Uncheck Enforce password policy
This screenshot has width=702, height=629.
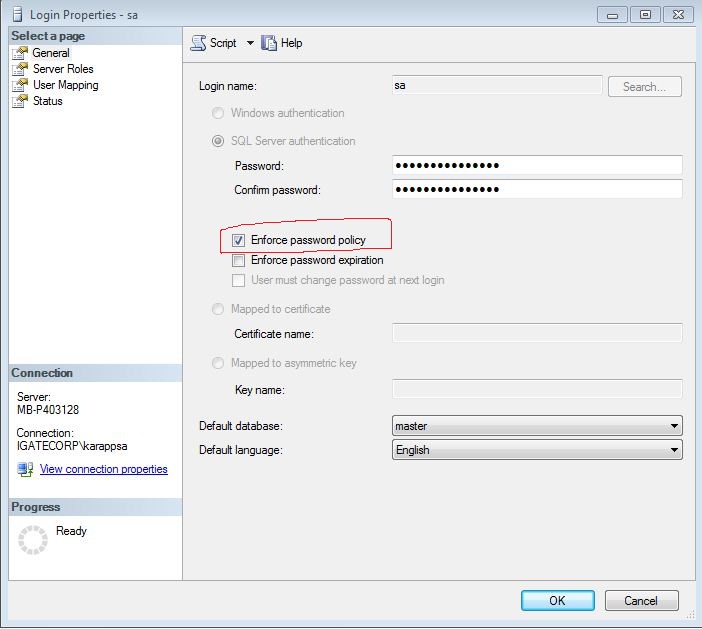238,240
